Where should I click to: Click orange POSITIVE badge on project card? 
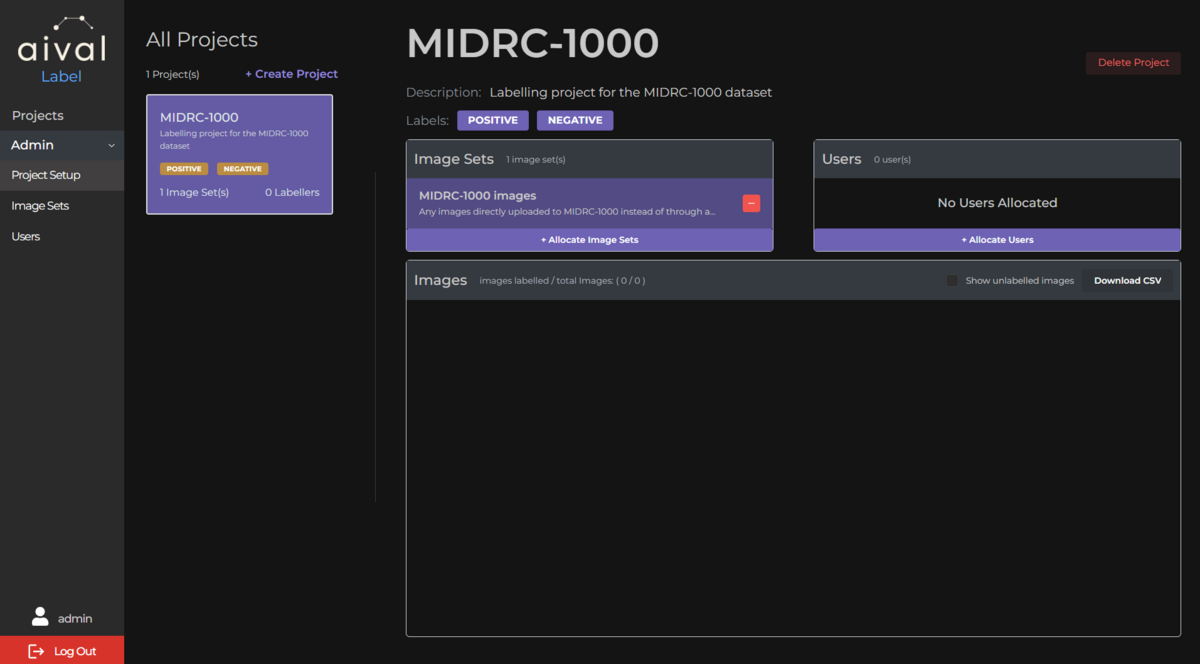coord(184,169)
